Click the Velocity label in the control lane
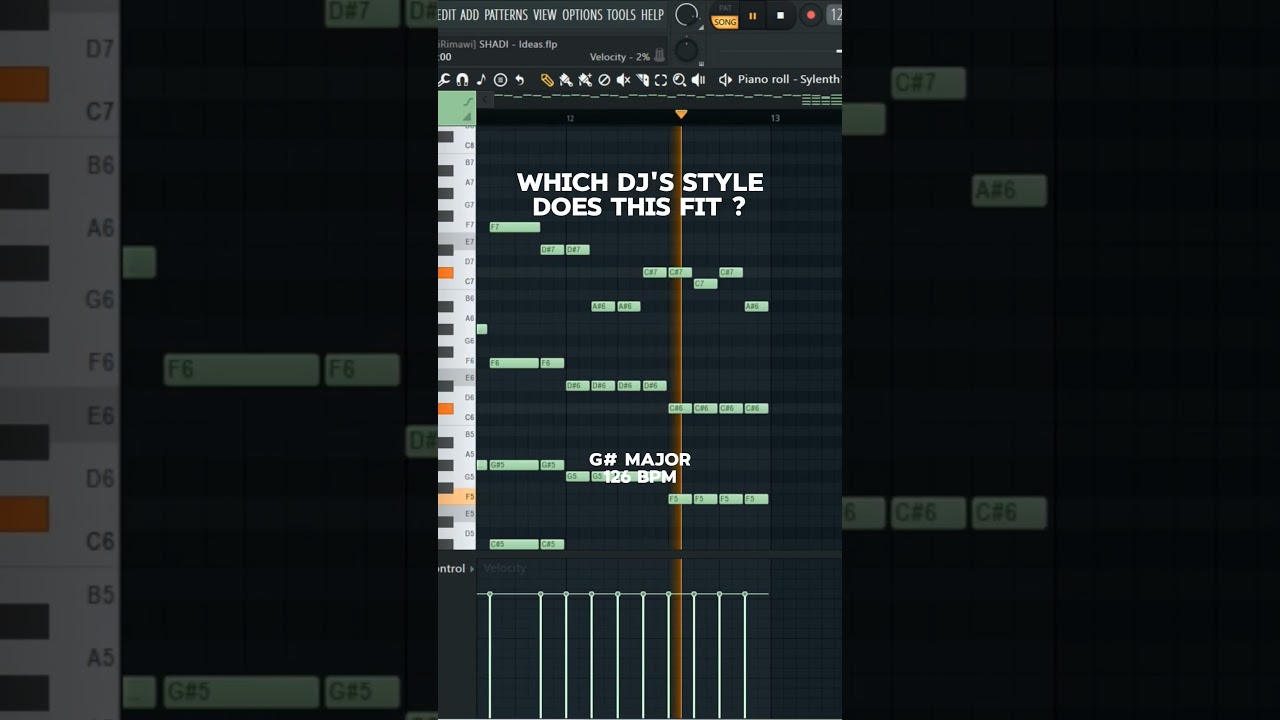This screenshot has height=720, width=1280. tap(504, 568)
